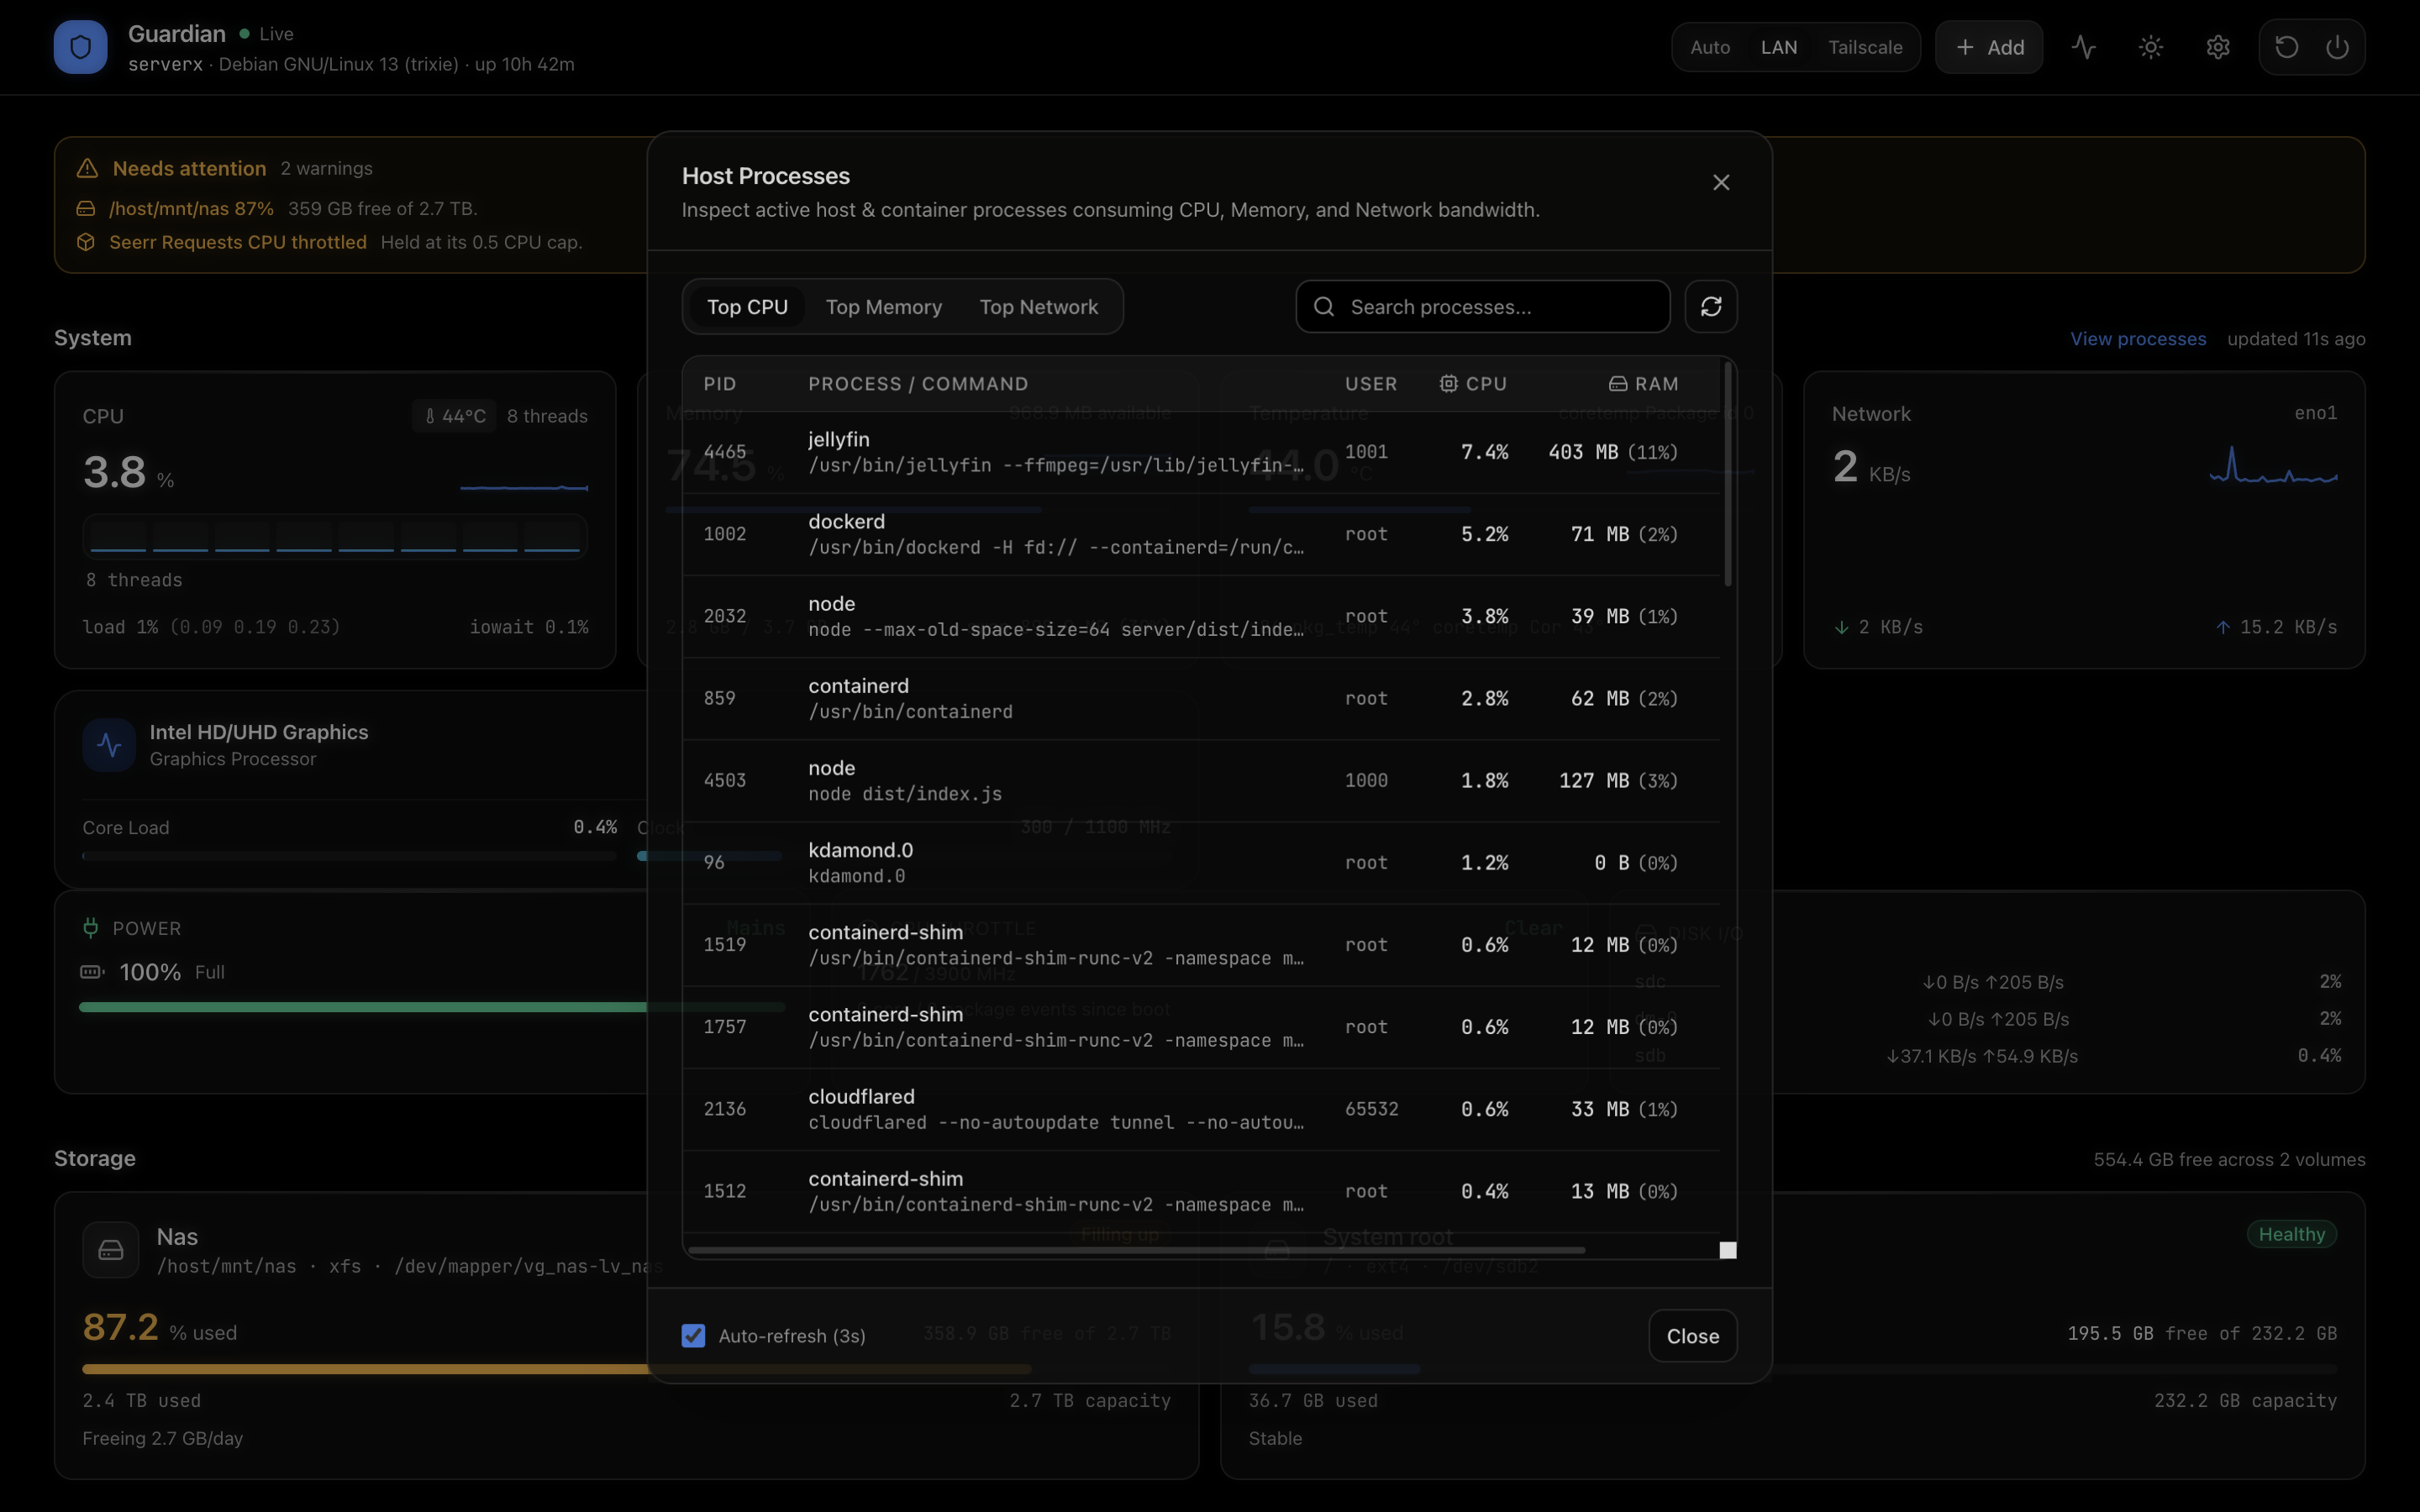Click the disk icon beside /host/mnt/nas 87%
Image resolution: width=2420 pixels, height=1512 pixels.
pos(86,208)
